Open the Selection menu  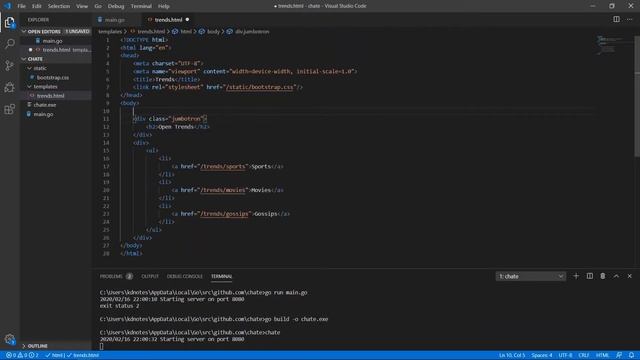pyautogui.click(x=59, y=6)
